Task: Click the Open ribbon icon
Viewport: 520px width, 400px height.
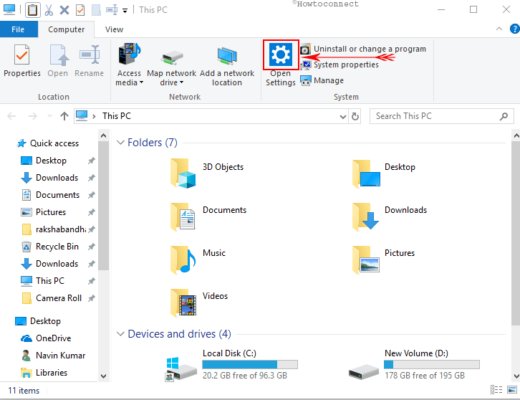Action: tap(58, 55)
